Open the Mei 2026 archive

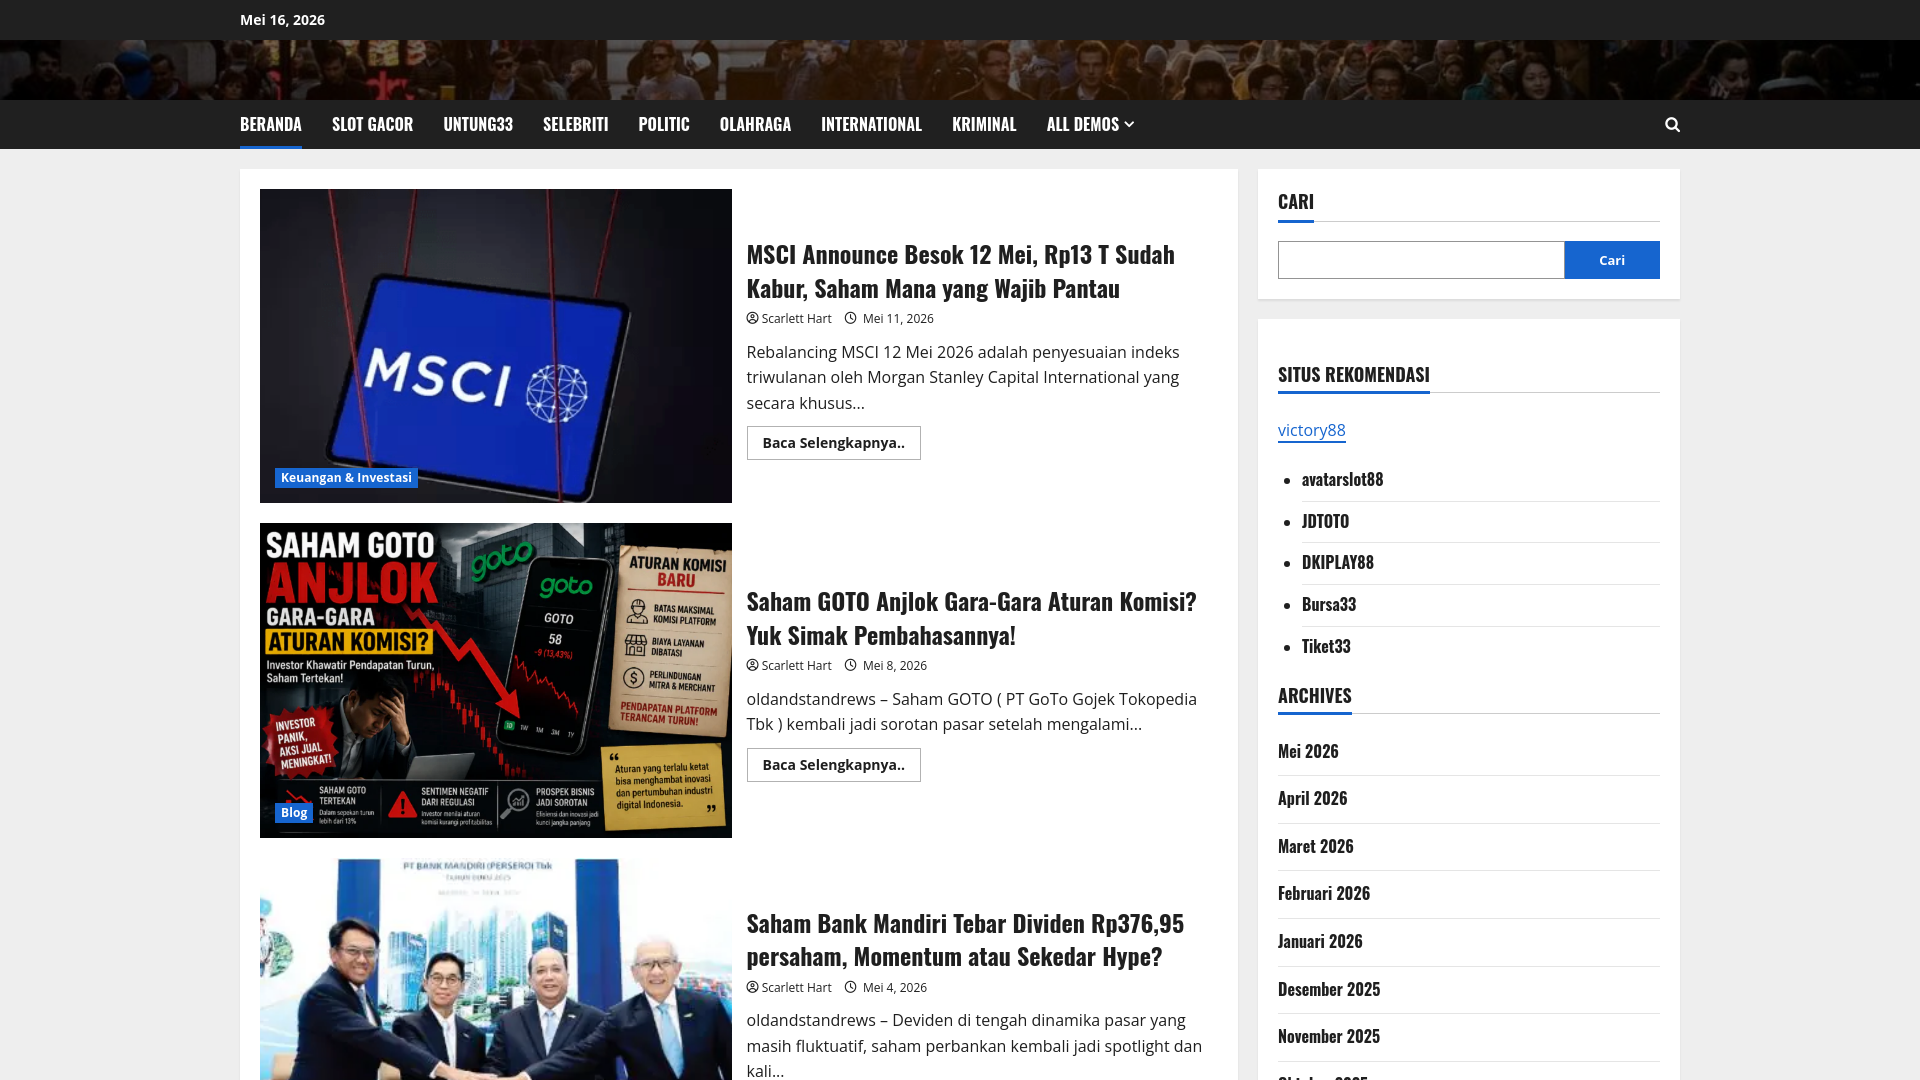tap(1308, 751)
